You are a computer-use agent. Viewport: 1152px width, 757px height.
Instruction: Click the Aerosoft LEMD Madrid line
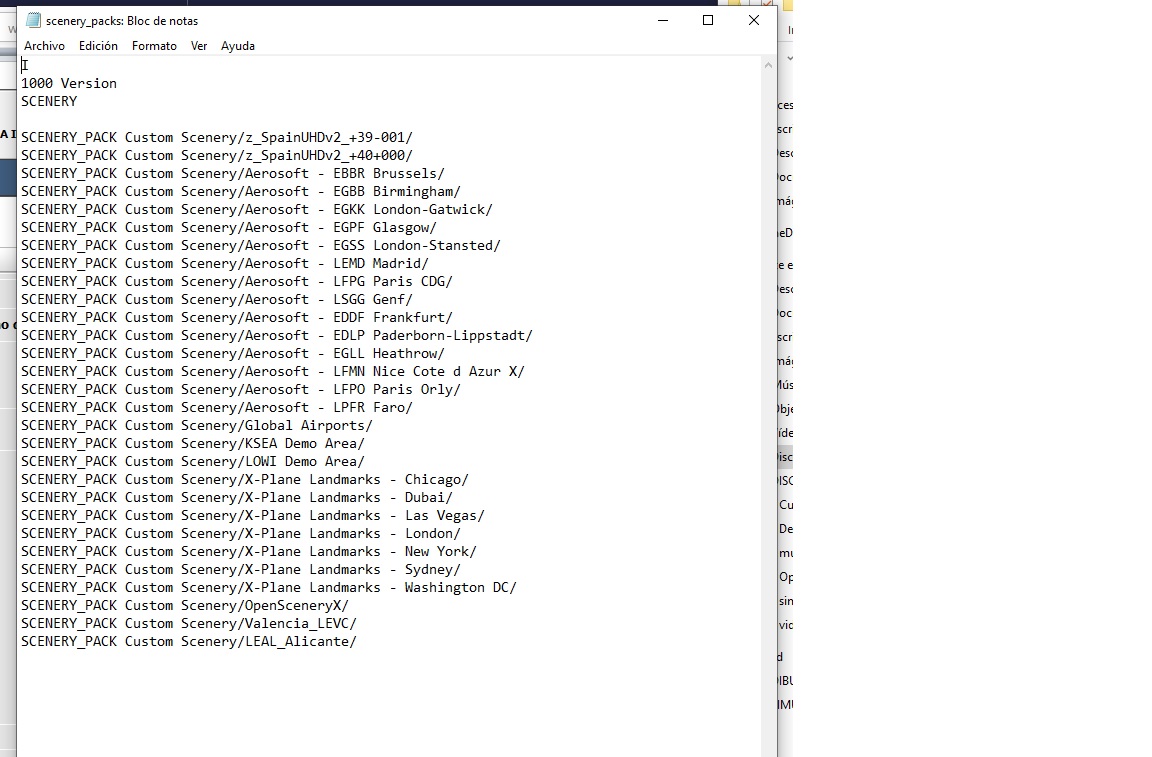click(225, 264)
